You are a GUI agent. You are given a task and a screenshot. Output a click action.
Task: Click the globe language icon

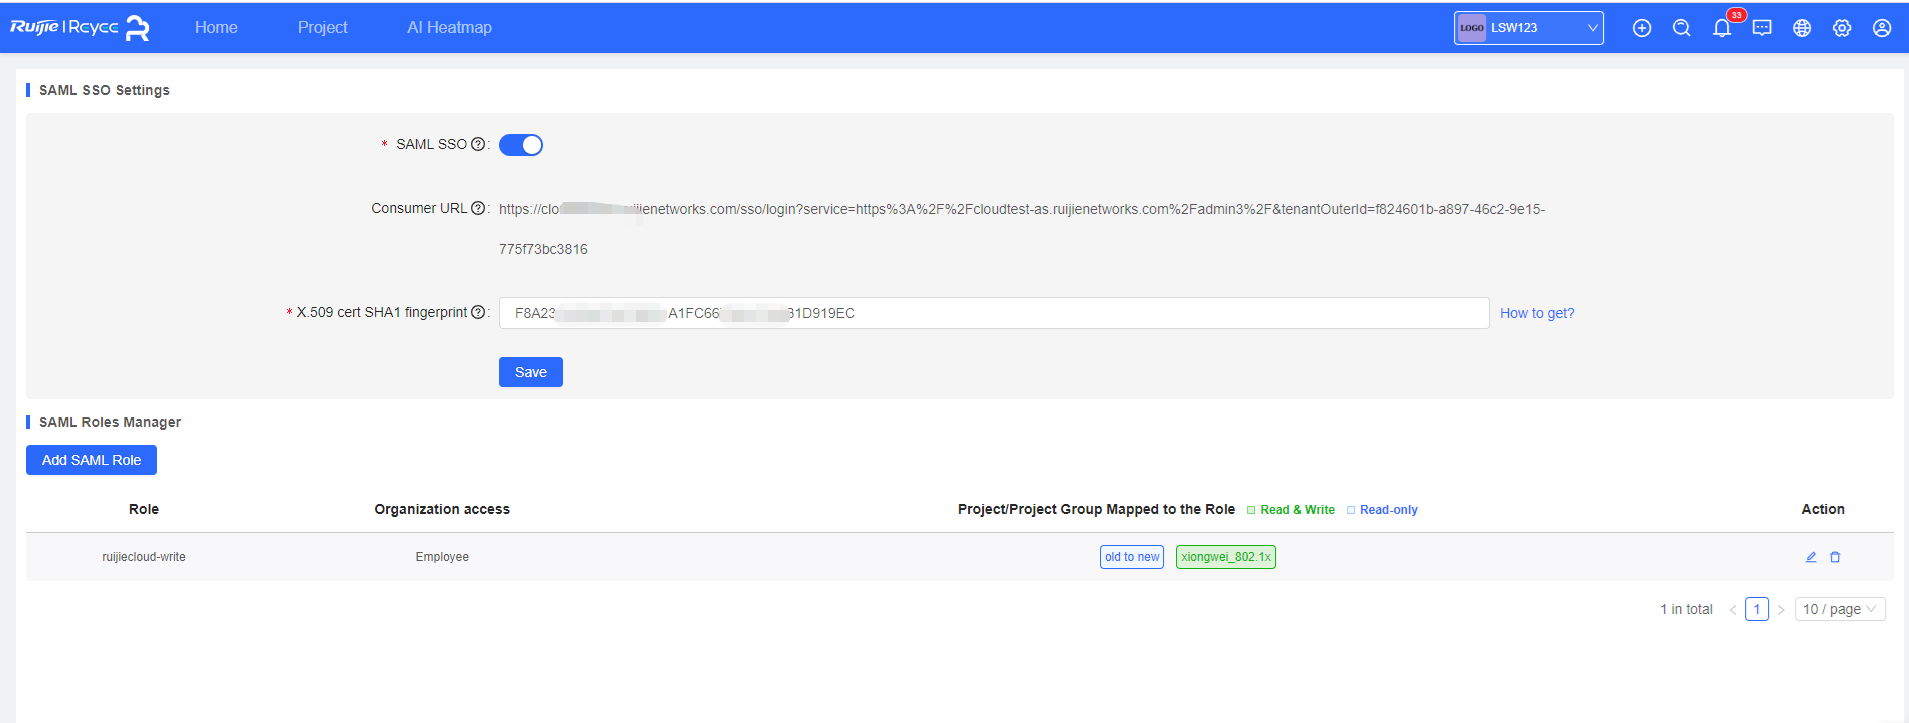(1801, 28)
